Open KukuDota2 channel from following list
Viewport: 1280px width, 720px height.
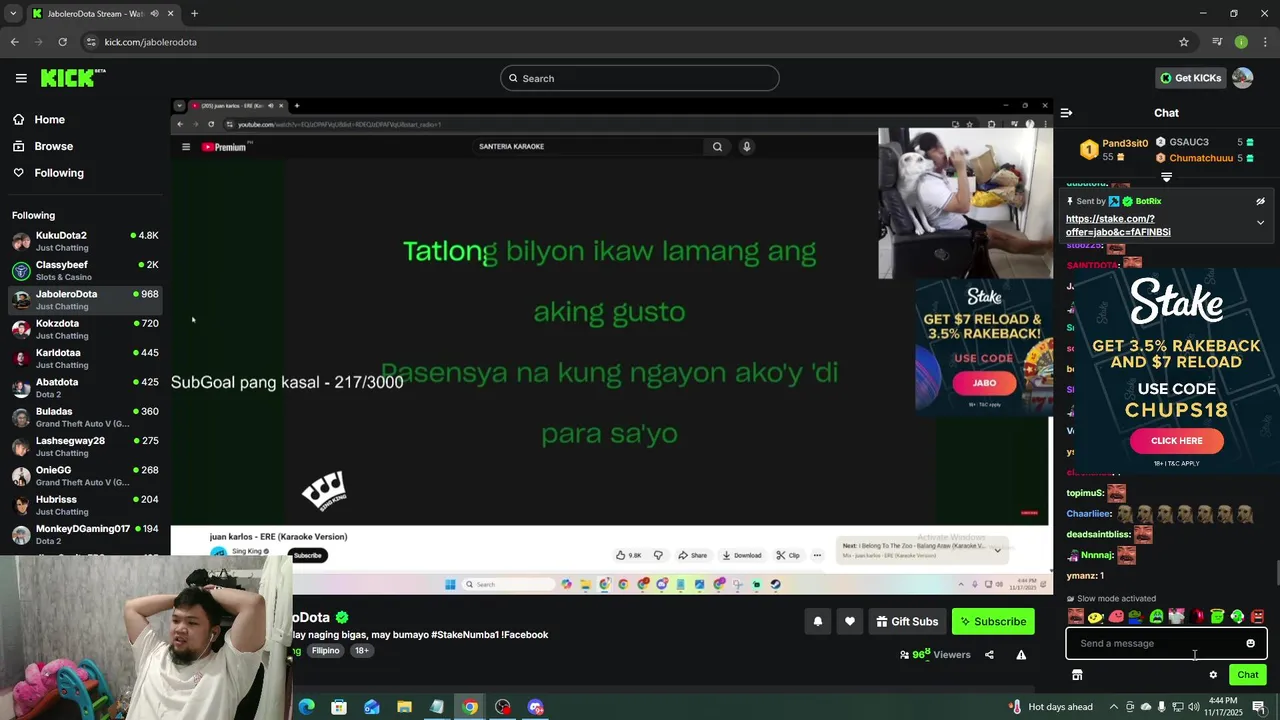85,241
